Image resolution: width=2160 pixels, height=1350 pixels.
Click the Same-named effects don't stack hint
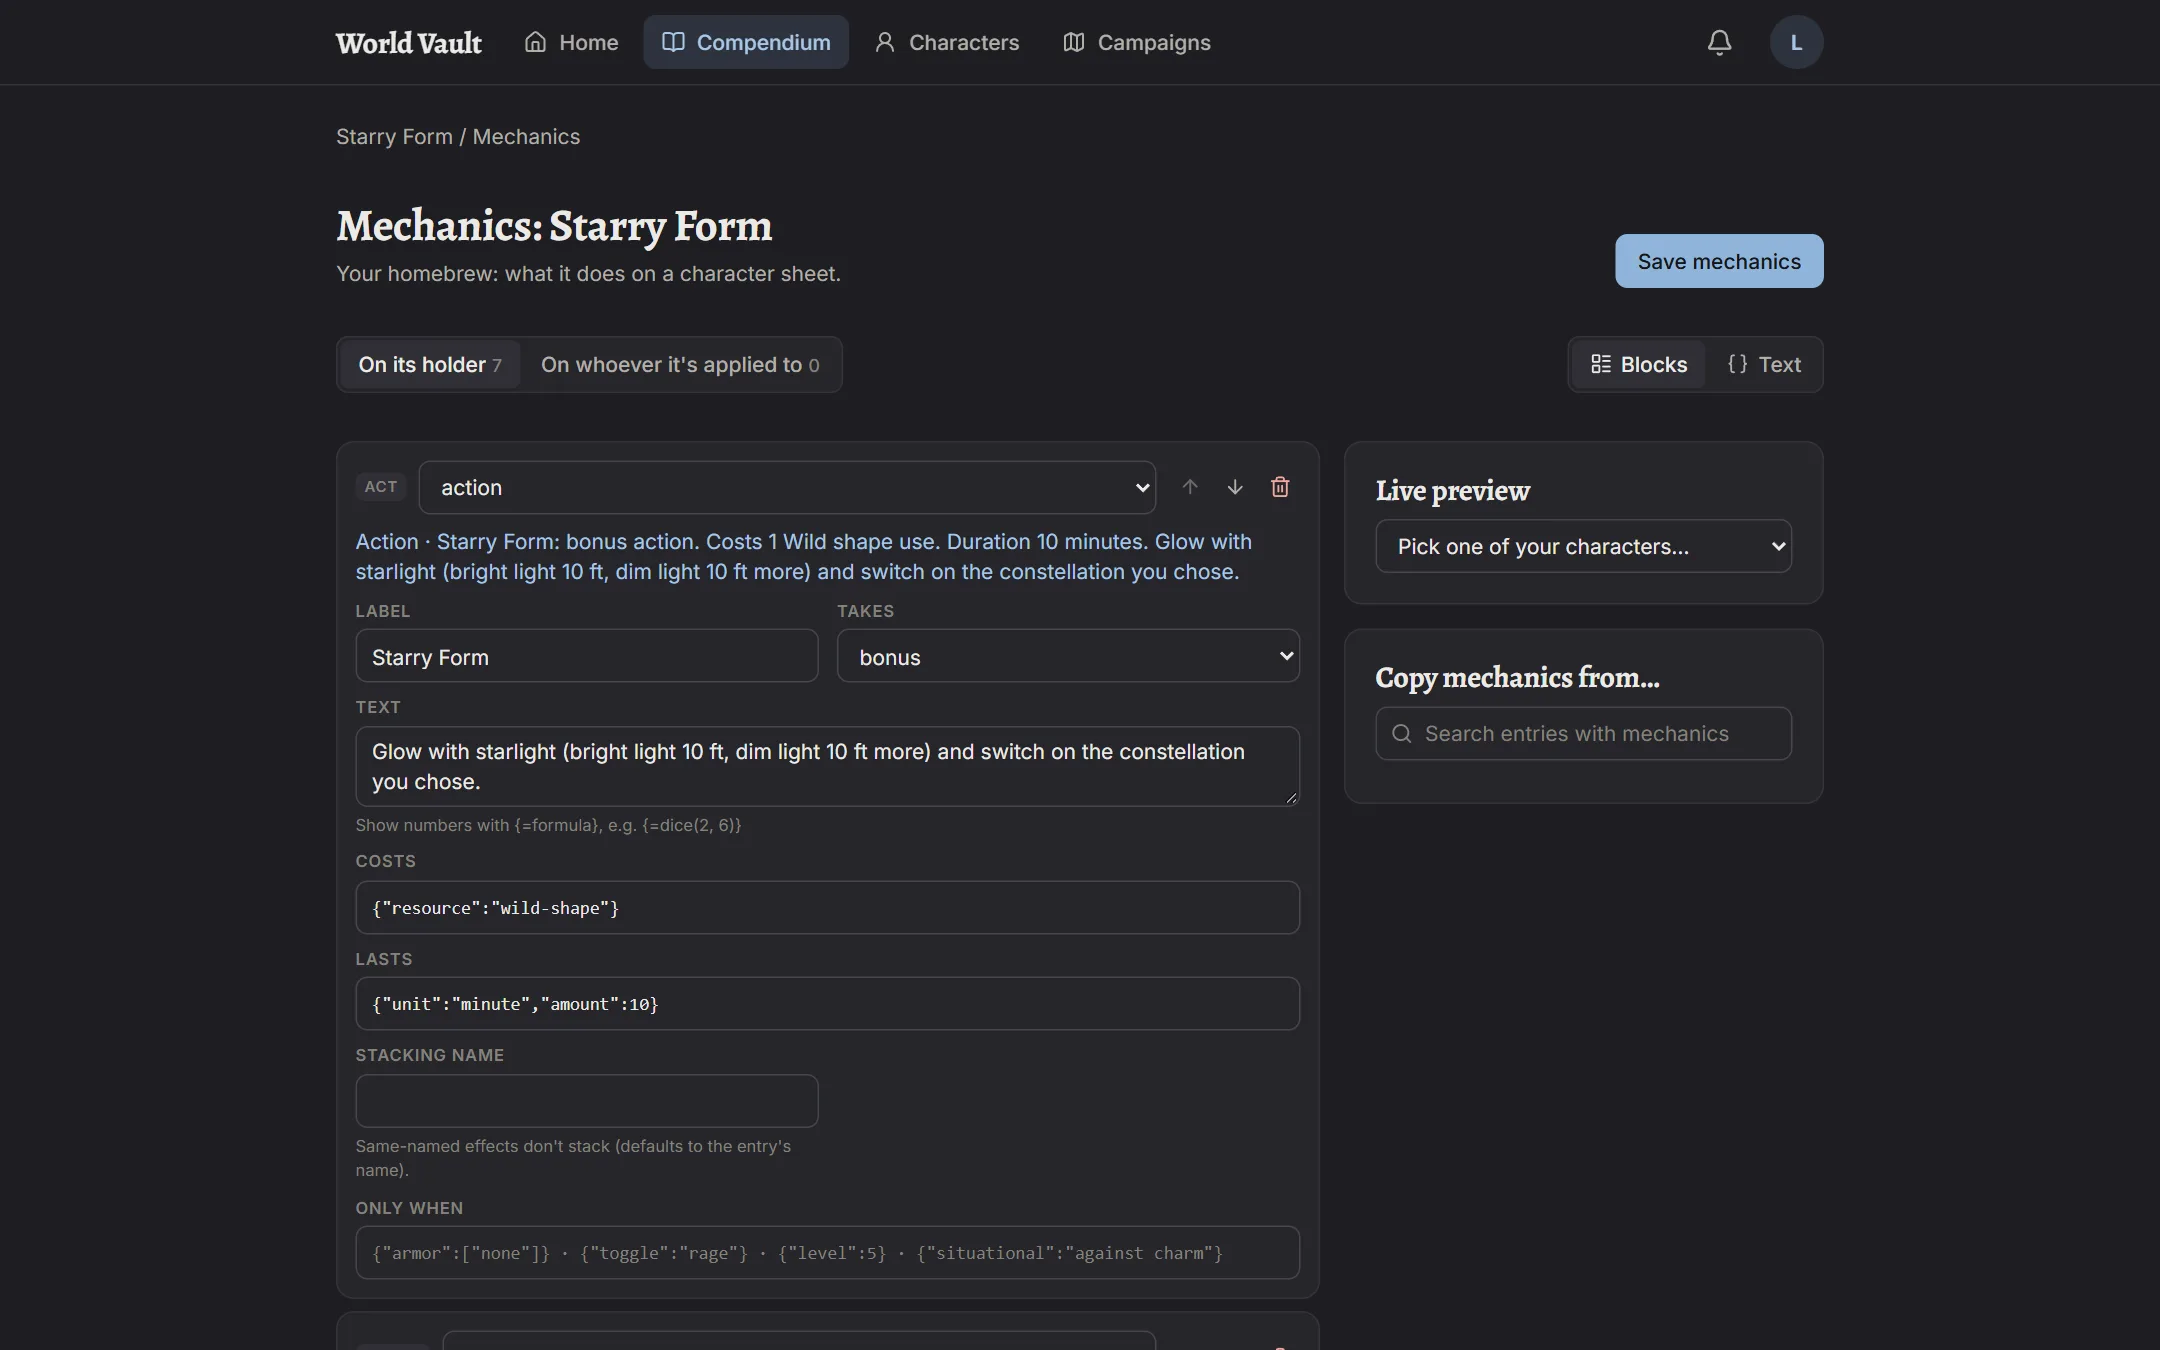coord(573,1158)
